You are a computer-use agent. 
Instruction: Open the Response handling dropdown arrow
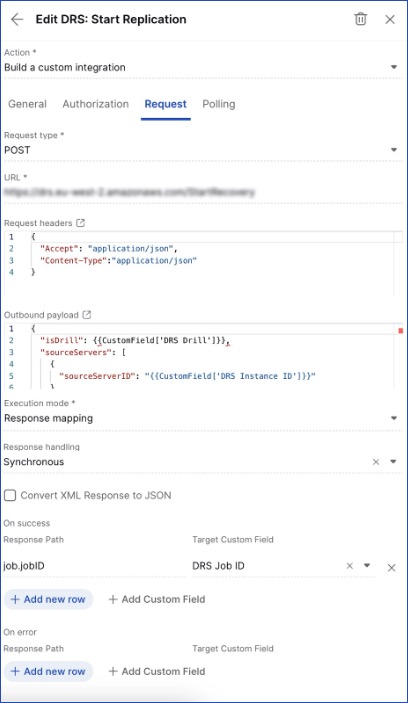coord(393,462)
